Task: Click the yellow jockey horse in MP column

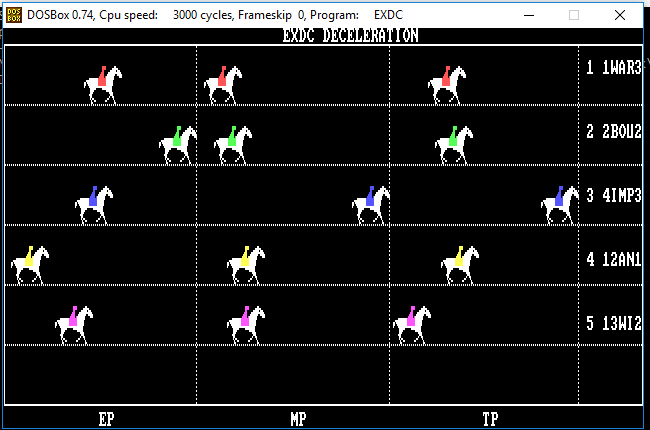Action: tap(246, 265)
